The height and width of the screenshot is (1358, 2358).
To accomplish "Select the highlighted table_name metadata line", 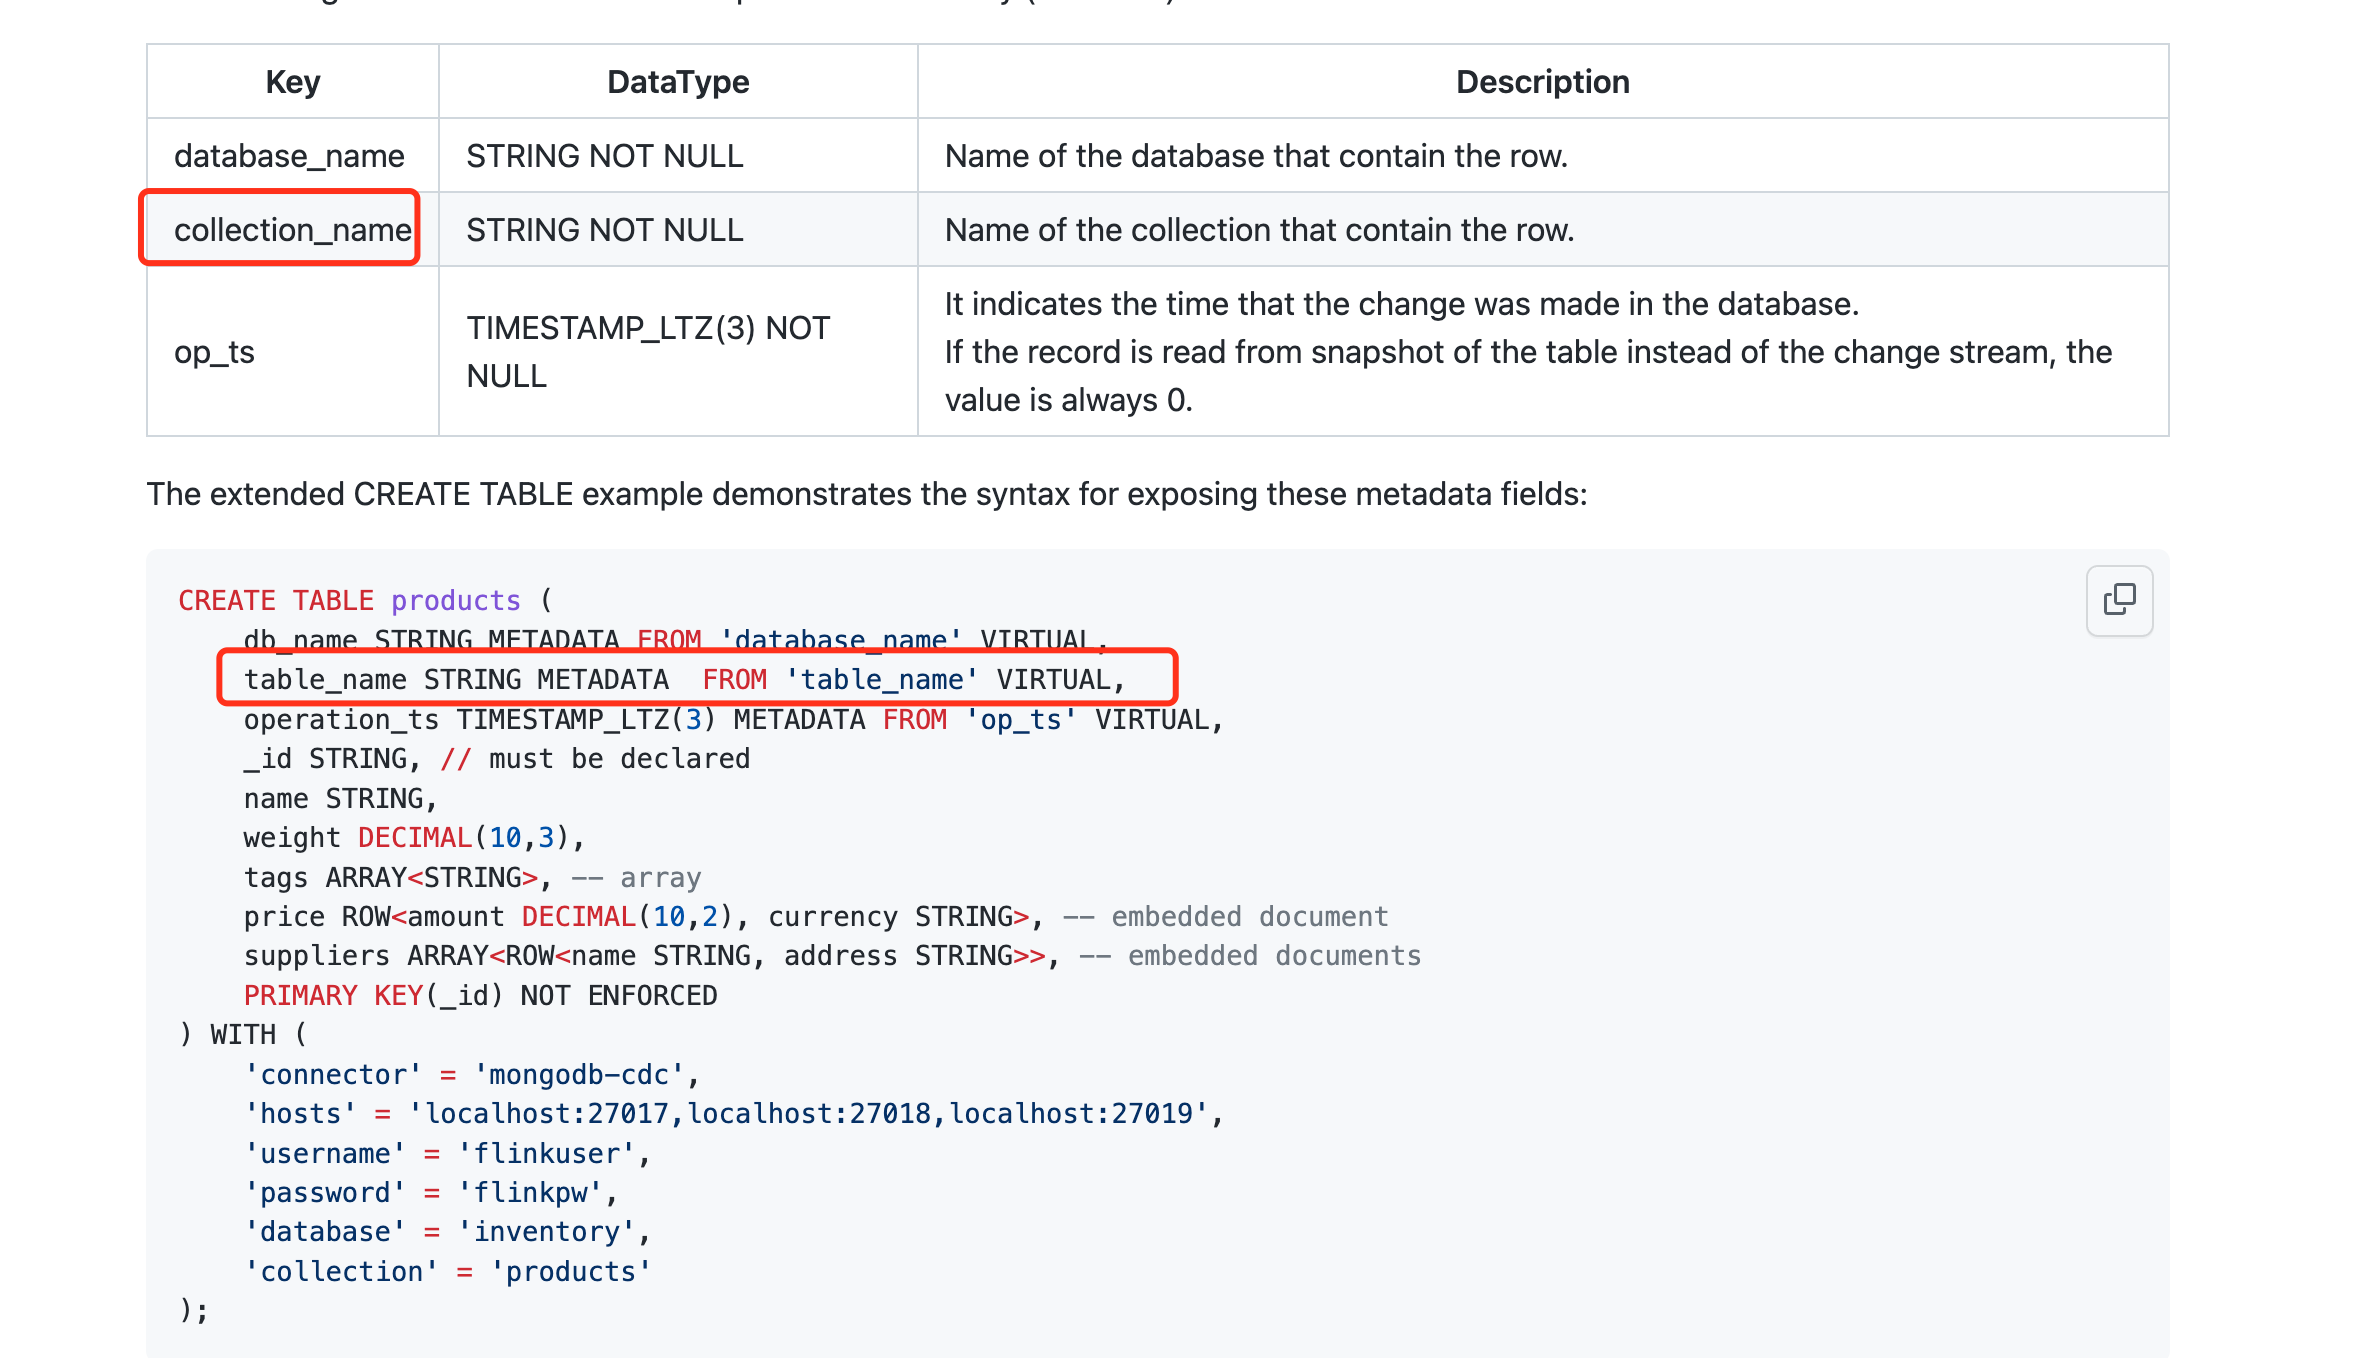I will 686,679.
